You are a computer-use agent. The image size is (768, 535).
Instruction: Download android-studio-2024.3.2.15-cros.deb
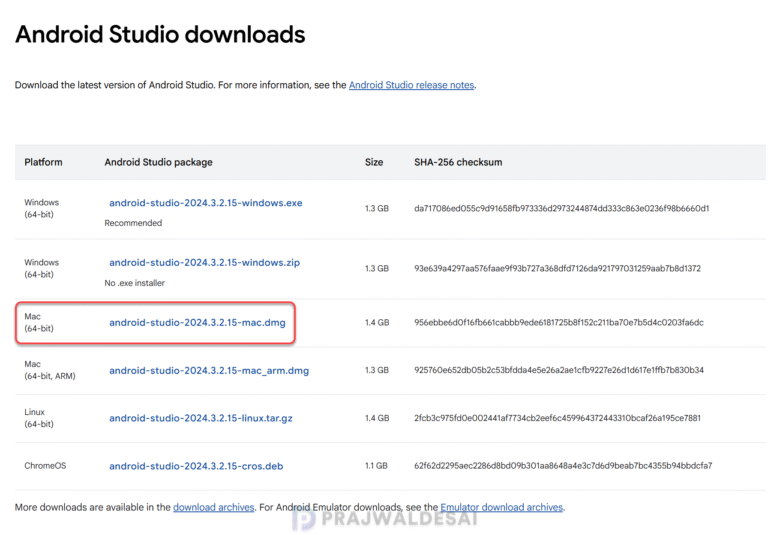click(x=196, y=466)
